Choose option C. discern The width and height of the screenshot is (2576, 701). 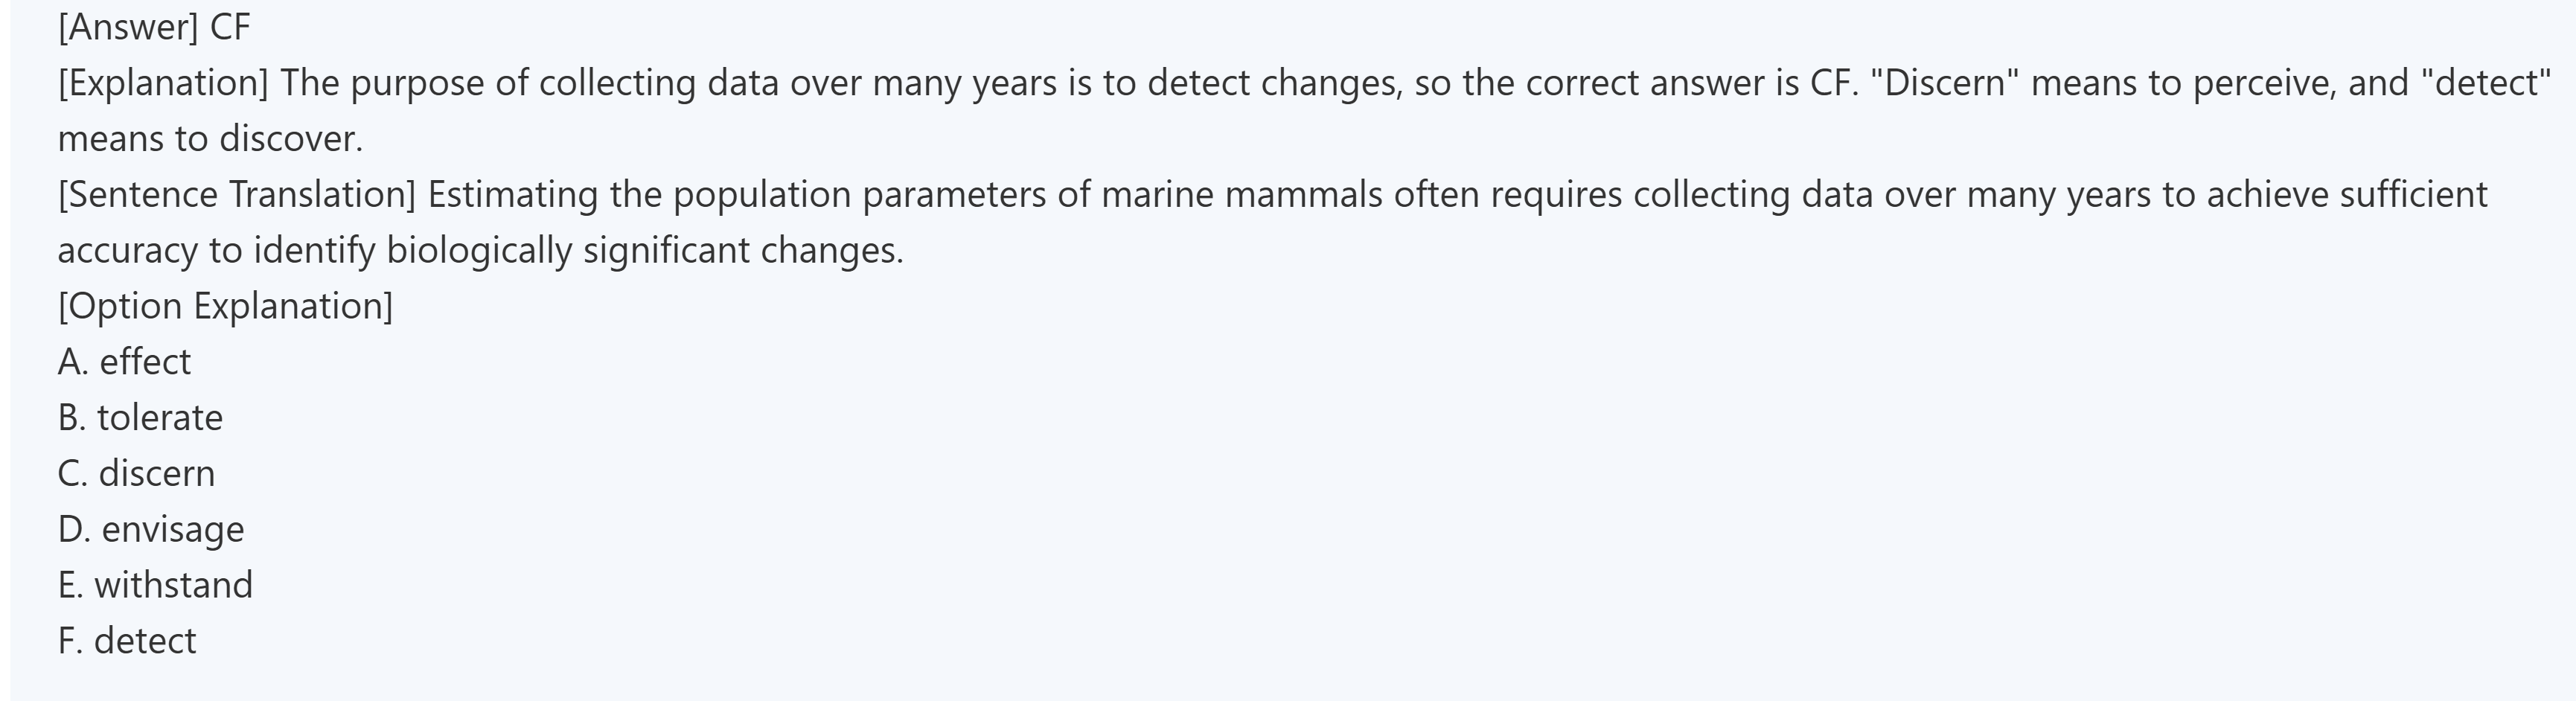point(136,474)
